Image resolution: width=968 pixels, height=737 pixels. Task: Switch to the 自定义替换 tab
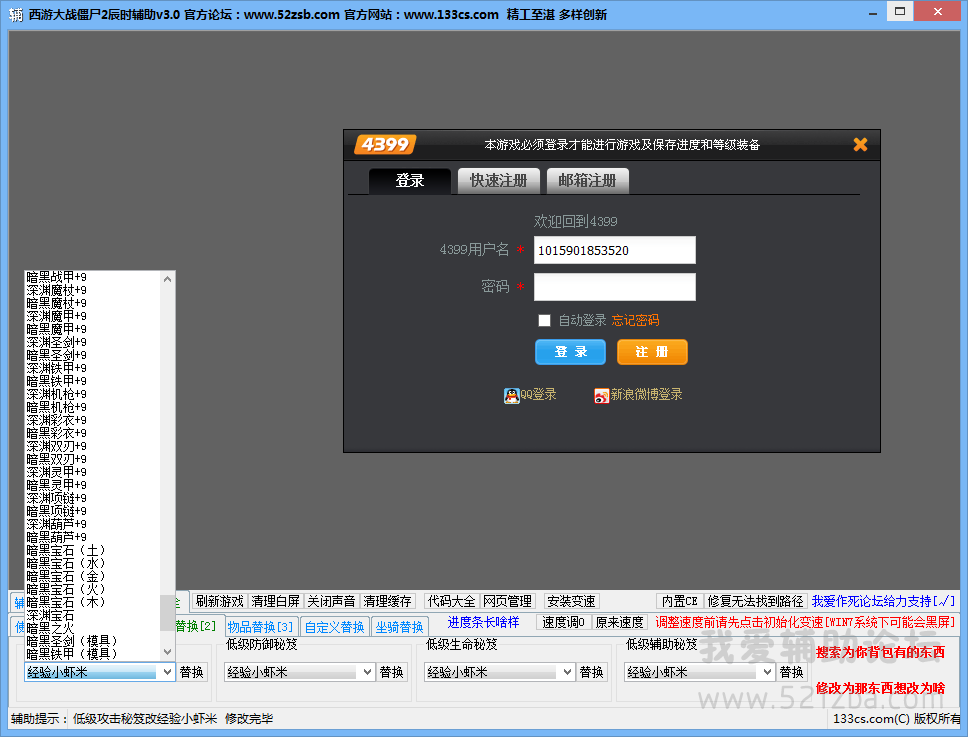(x=335, y=627)
